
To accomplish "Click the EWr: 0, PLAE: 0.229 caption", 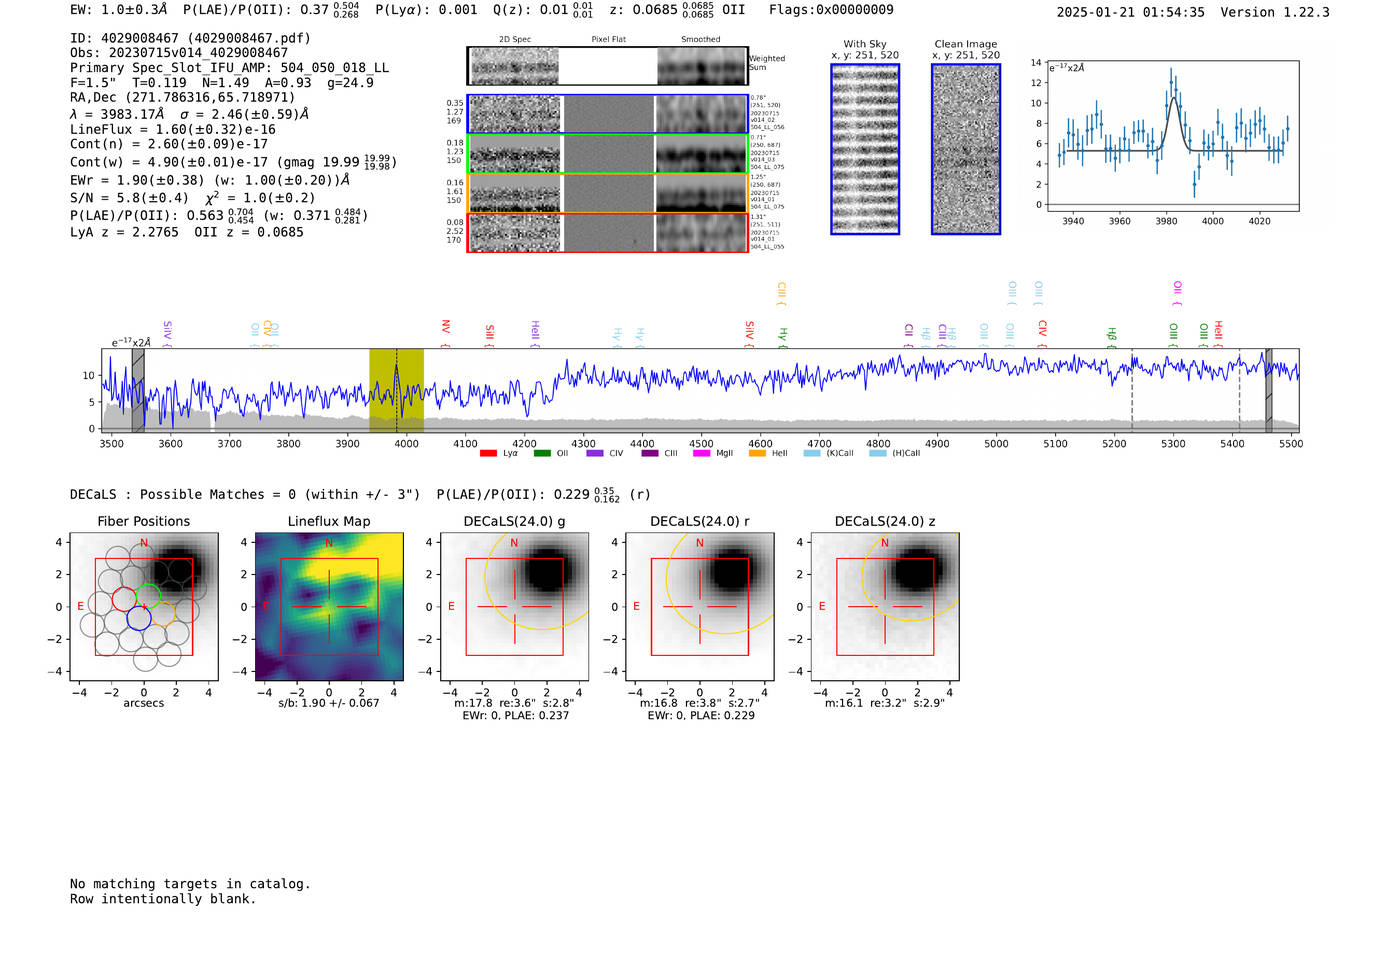I will [x=700, y=715].
